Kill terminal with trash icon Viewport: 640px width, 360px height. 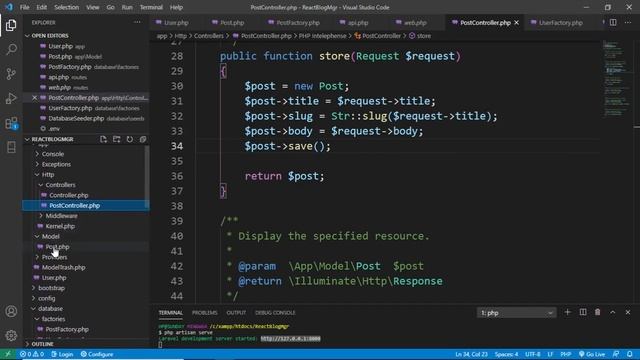[598, 312]
